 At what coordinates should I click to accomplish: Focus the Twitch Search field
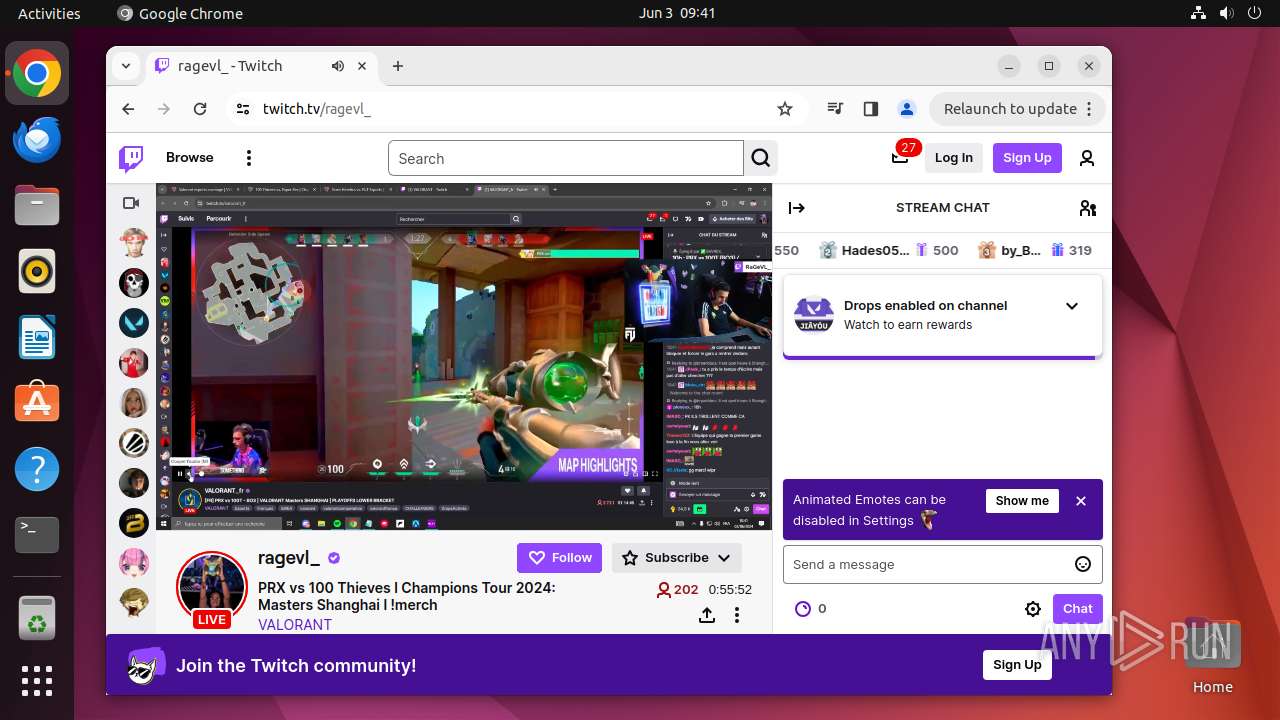pos(566,158)
